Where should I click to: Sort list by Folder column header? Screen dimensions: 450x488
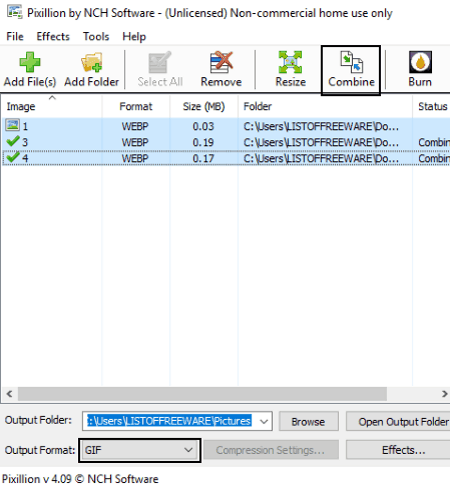coord(325,106)
